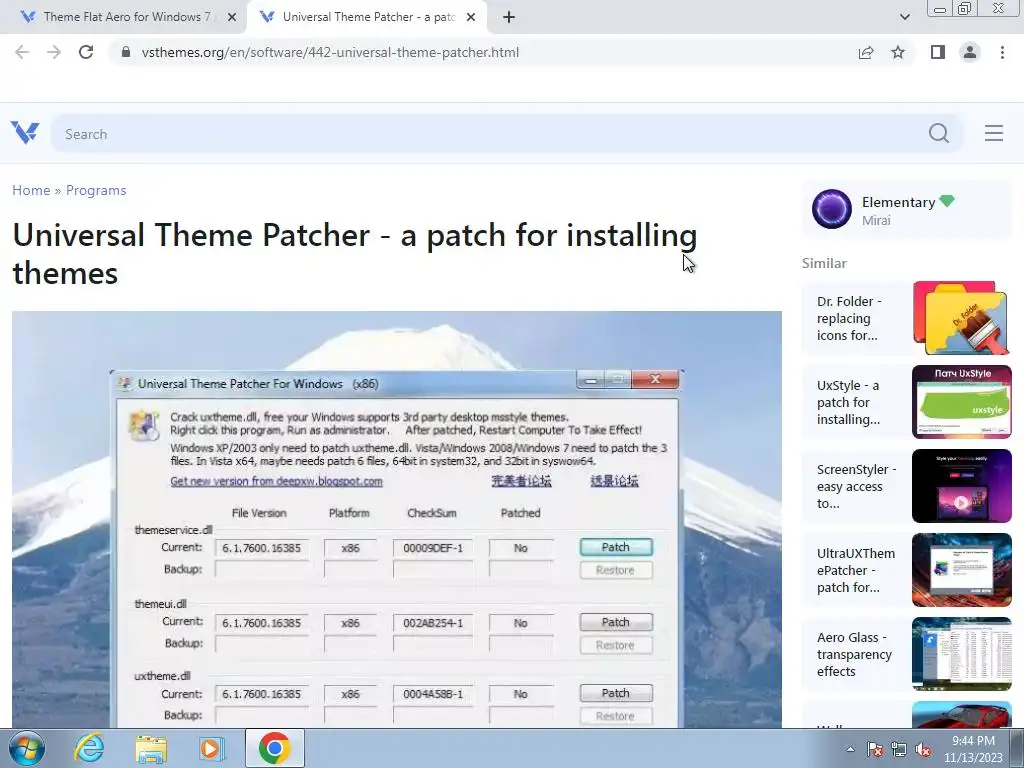
Task: Open a new tab with plus button
Action: point(509,17)
